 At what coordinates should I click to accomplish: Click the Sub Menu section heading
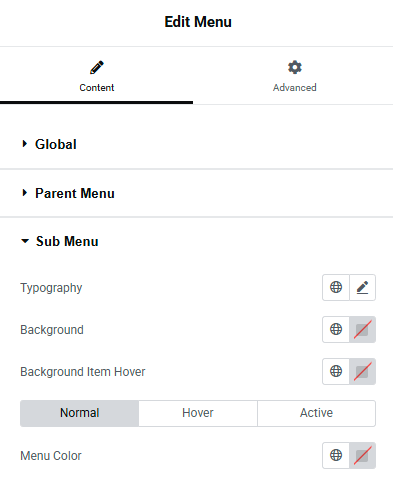(67, 241)
